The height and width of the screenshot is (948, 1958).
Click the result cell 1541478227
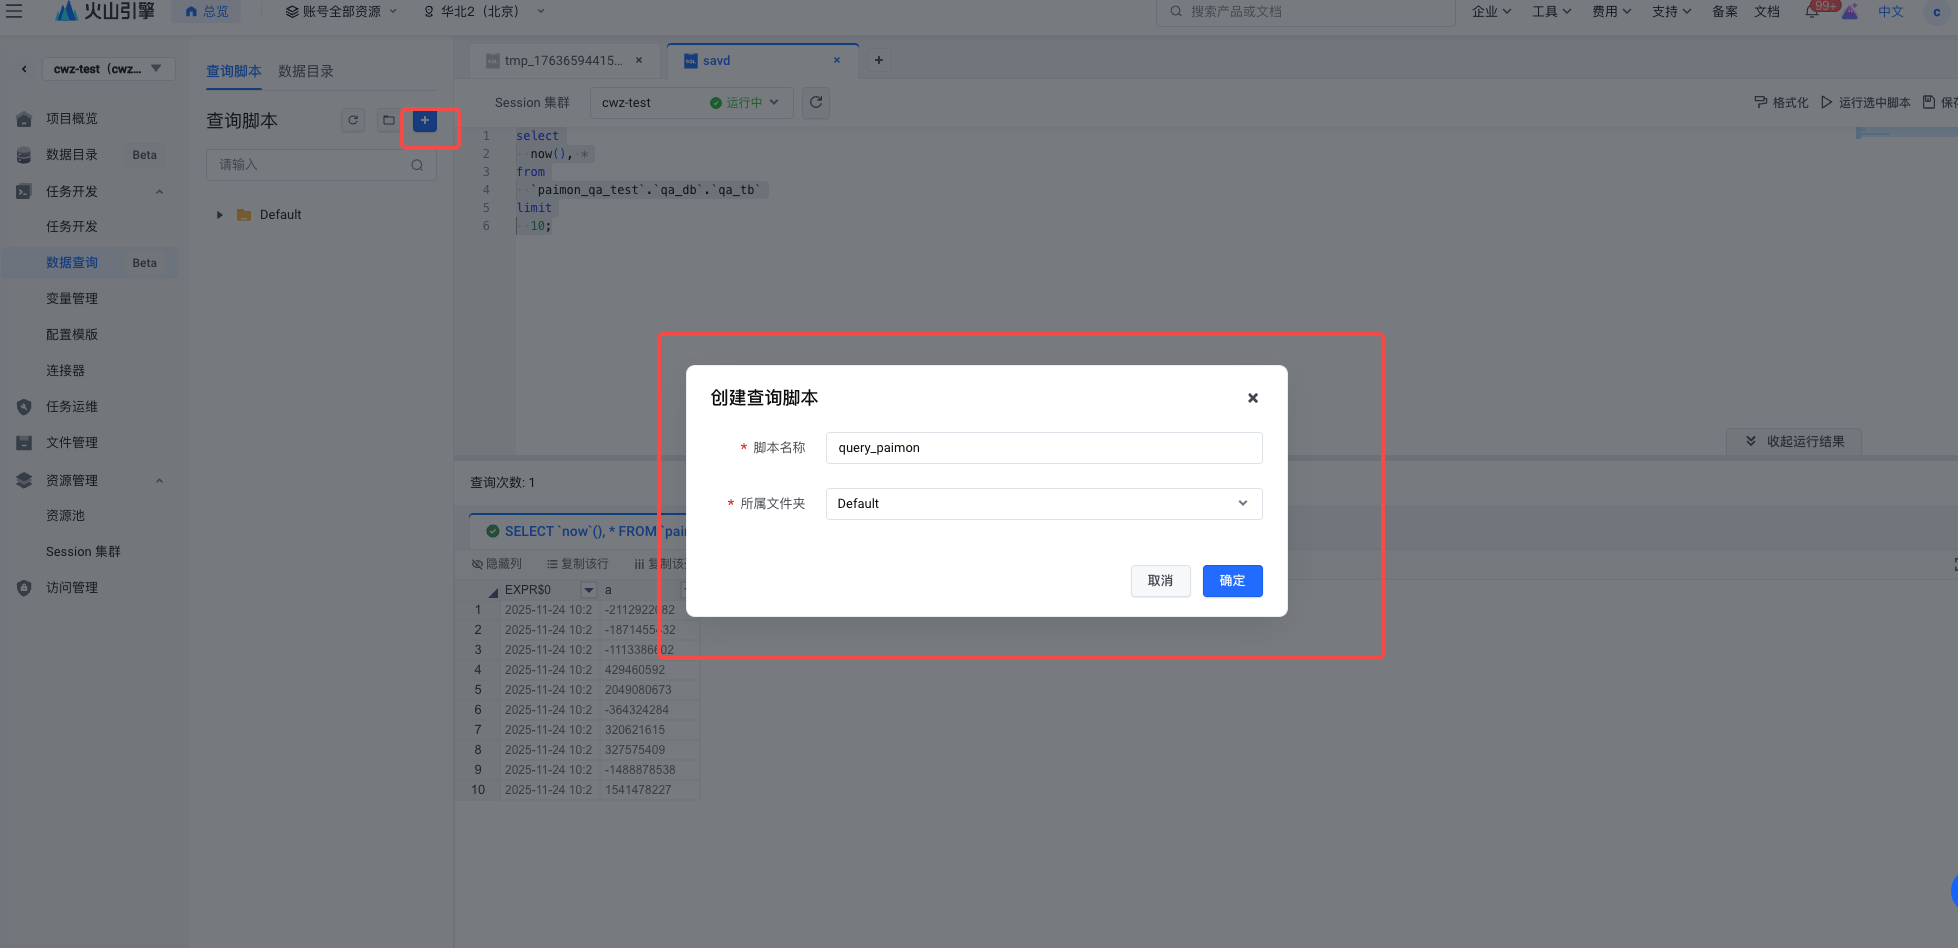click(x=649, y=790)
